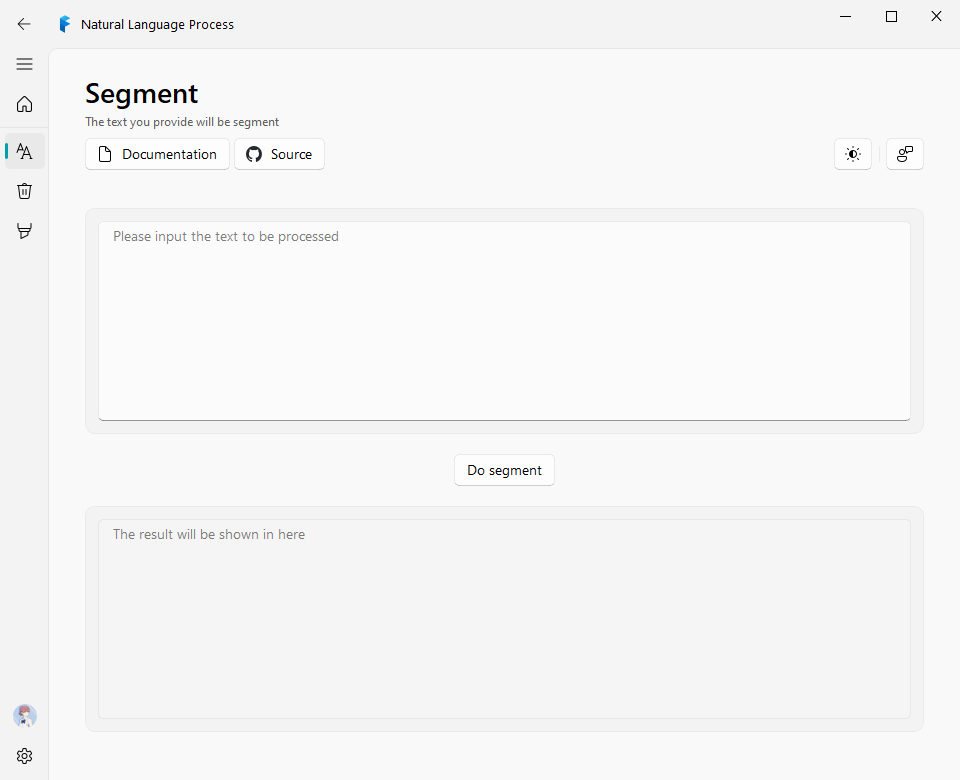The height and width of the screenshot is (780, 960).
Task: Click the text input area to start typing
Action: tap(504, 320)
